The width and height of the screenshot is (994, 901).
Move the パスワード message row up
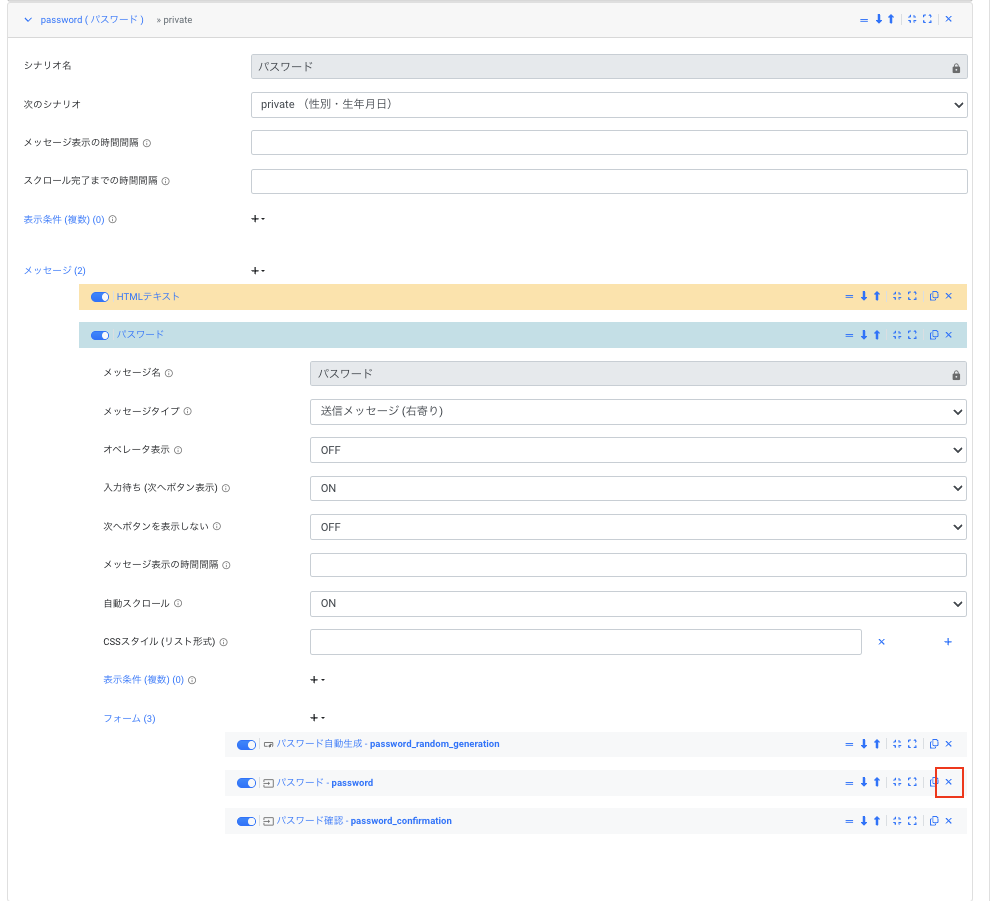point(877,335)
